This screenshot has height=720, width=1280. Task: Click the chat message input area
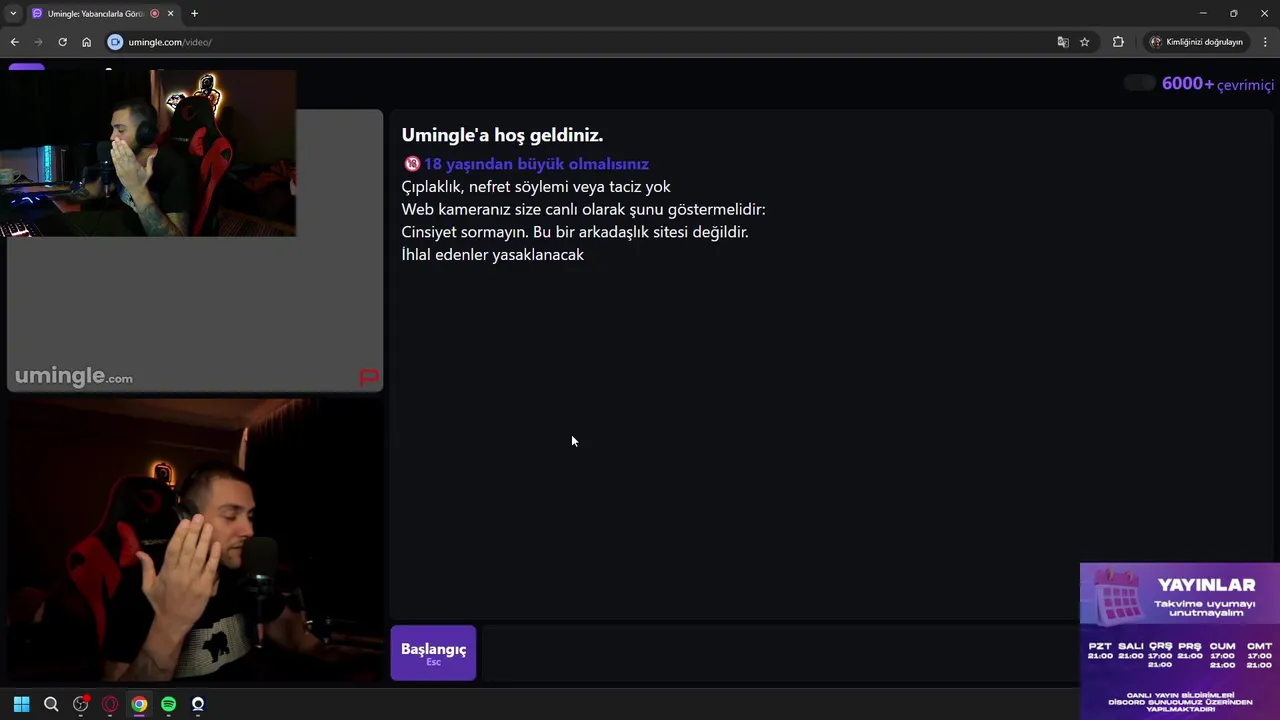point(778,653)
